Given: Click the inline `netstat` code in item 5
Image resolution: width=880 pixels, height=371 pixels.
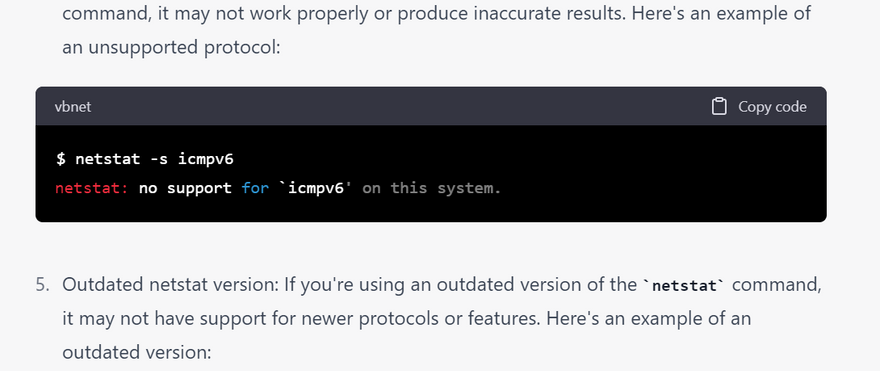Looking at the screenshot, I should tap(685, 286).
